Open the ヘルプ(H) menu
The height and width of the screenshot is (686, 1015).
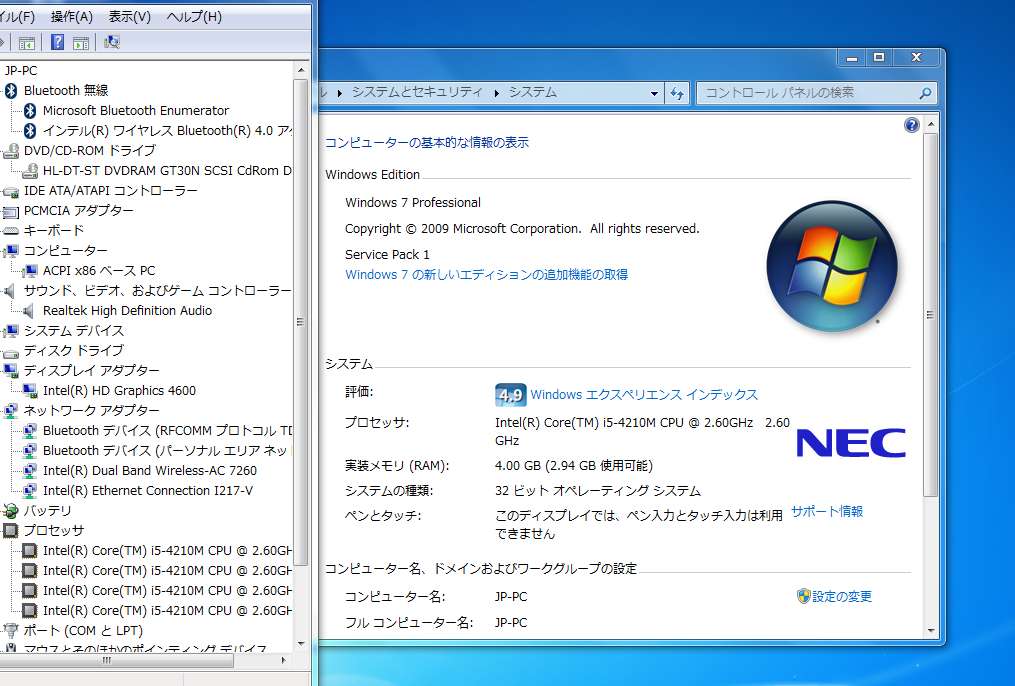(x=194, y=17)
